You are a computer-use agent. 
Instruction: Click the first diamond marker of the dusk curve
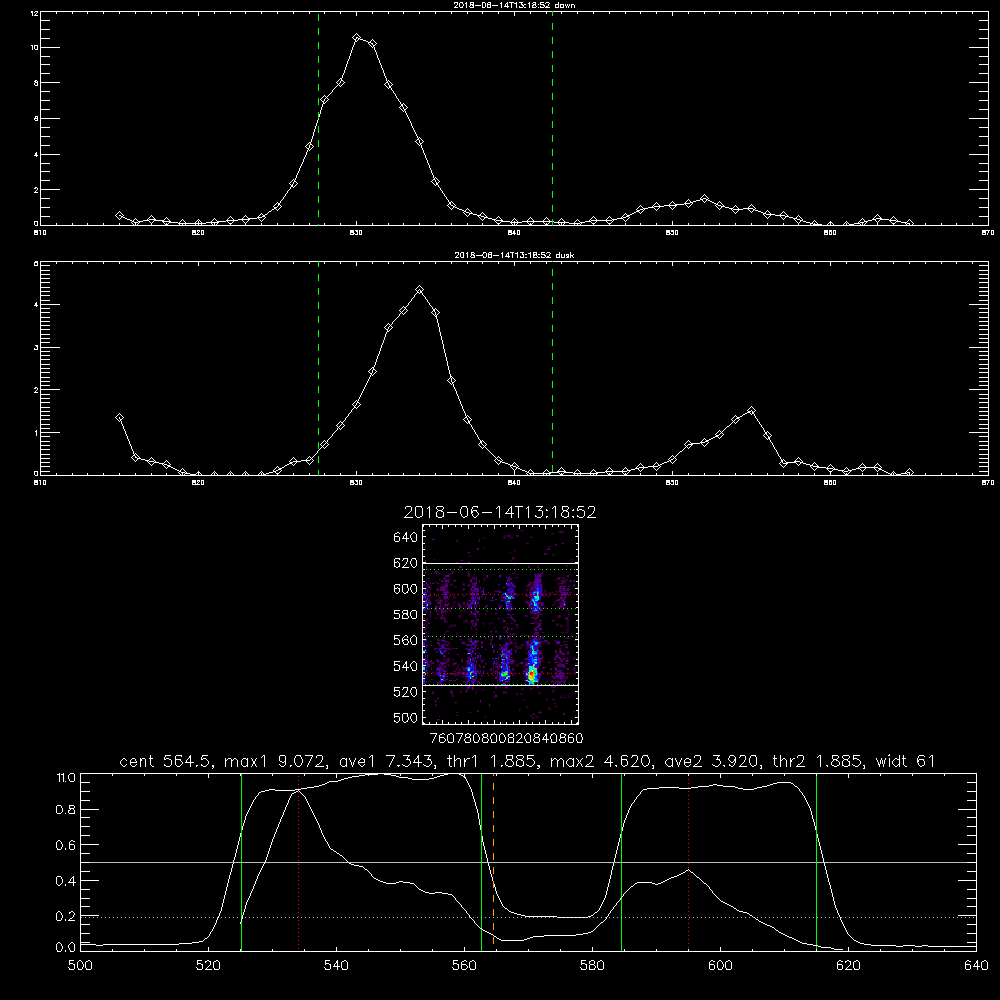coord(119,418)
